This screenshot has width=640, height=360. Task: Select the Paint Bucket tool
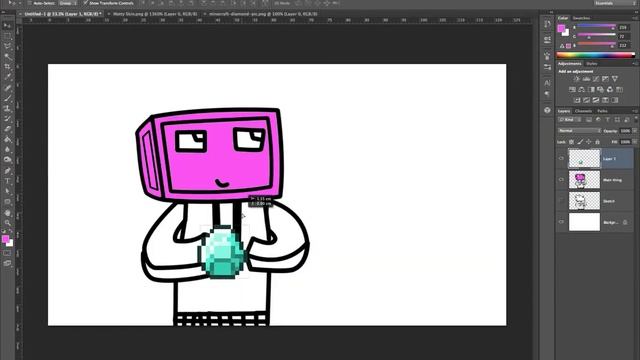click(x=7, y=139)
